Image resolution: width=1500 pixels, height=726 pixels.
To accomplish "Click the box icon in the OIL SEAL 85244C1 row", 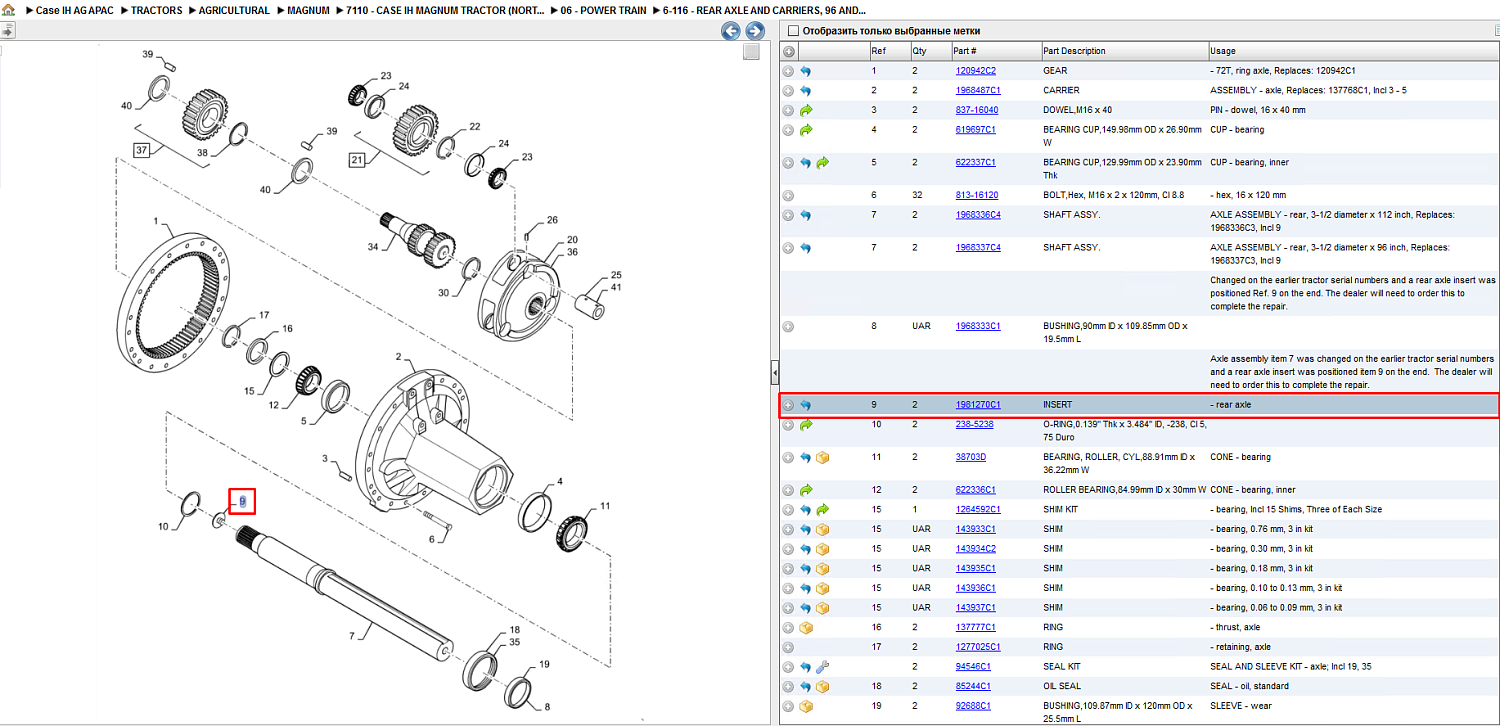I will [x=823, y=686].
